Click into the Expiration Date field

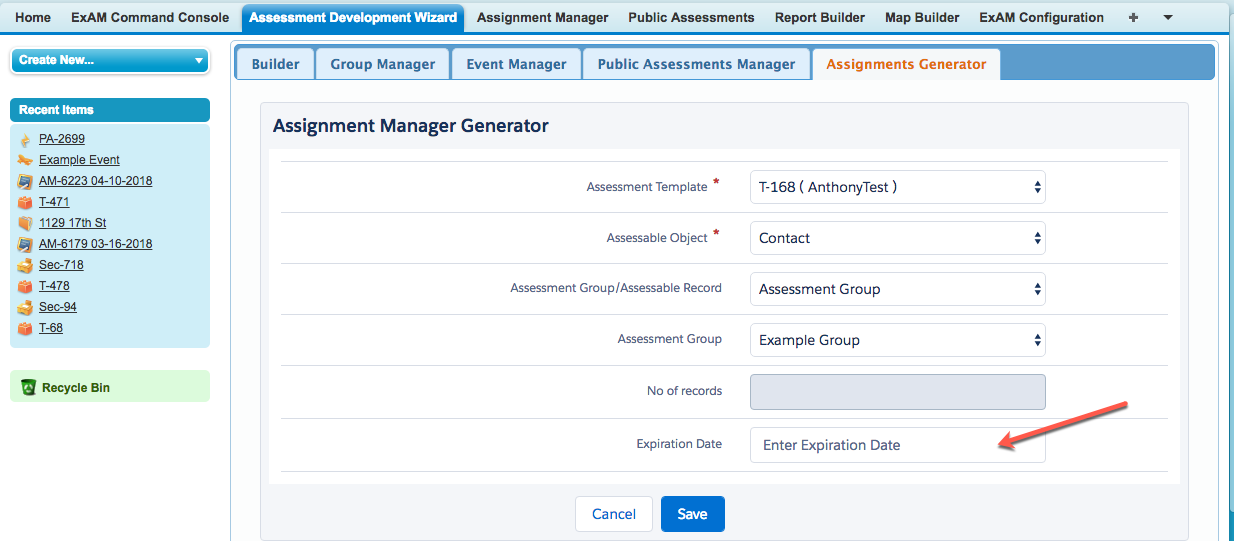pyautogui.click(x=897, y=445)
